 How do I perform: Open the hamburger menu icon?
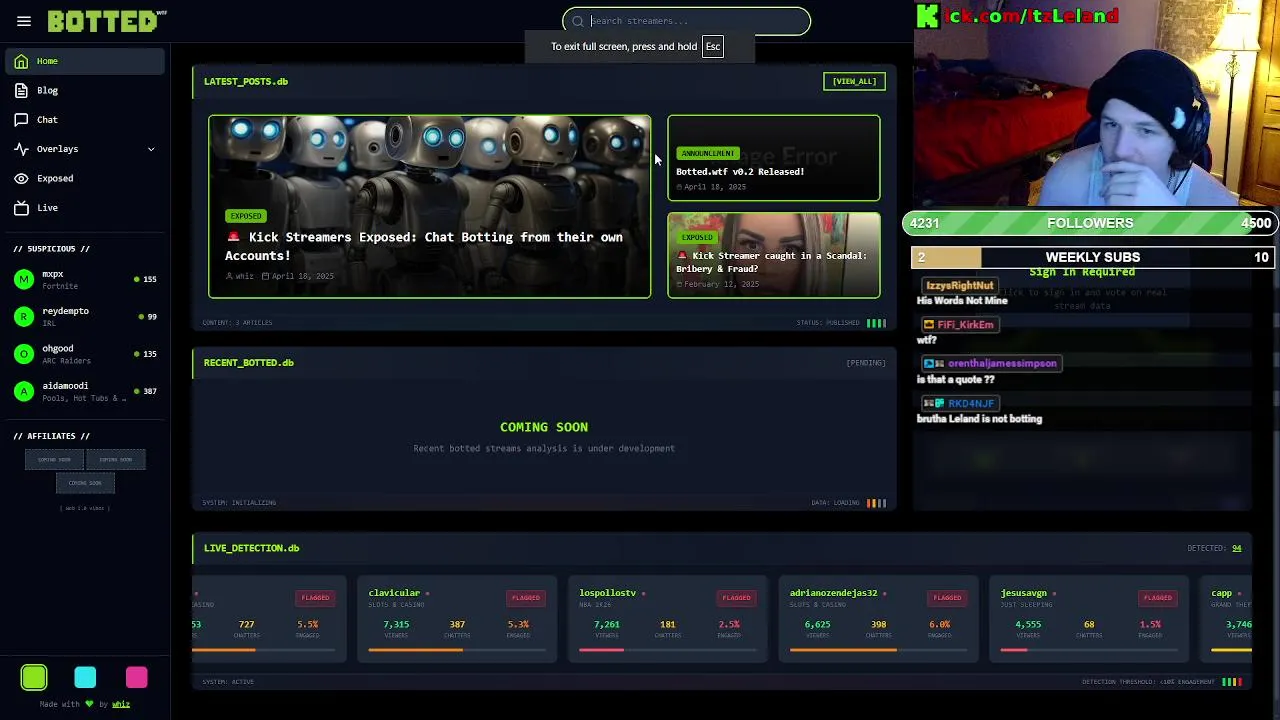pyautogui.click(x=24, y=21)
